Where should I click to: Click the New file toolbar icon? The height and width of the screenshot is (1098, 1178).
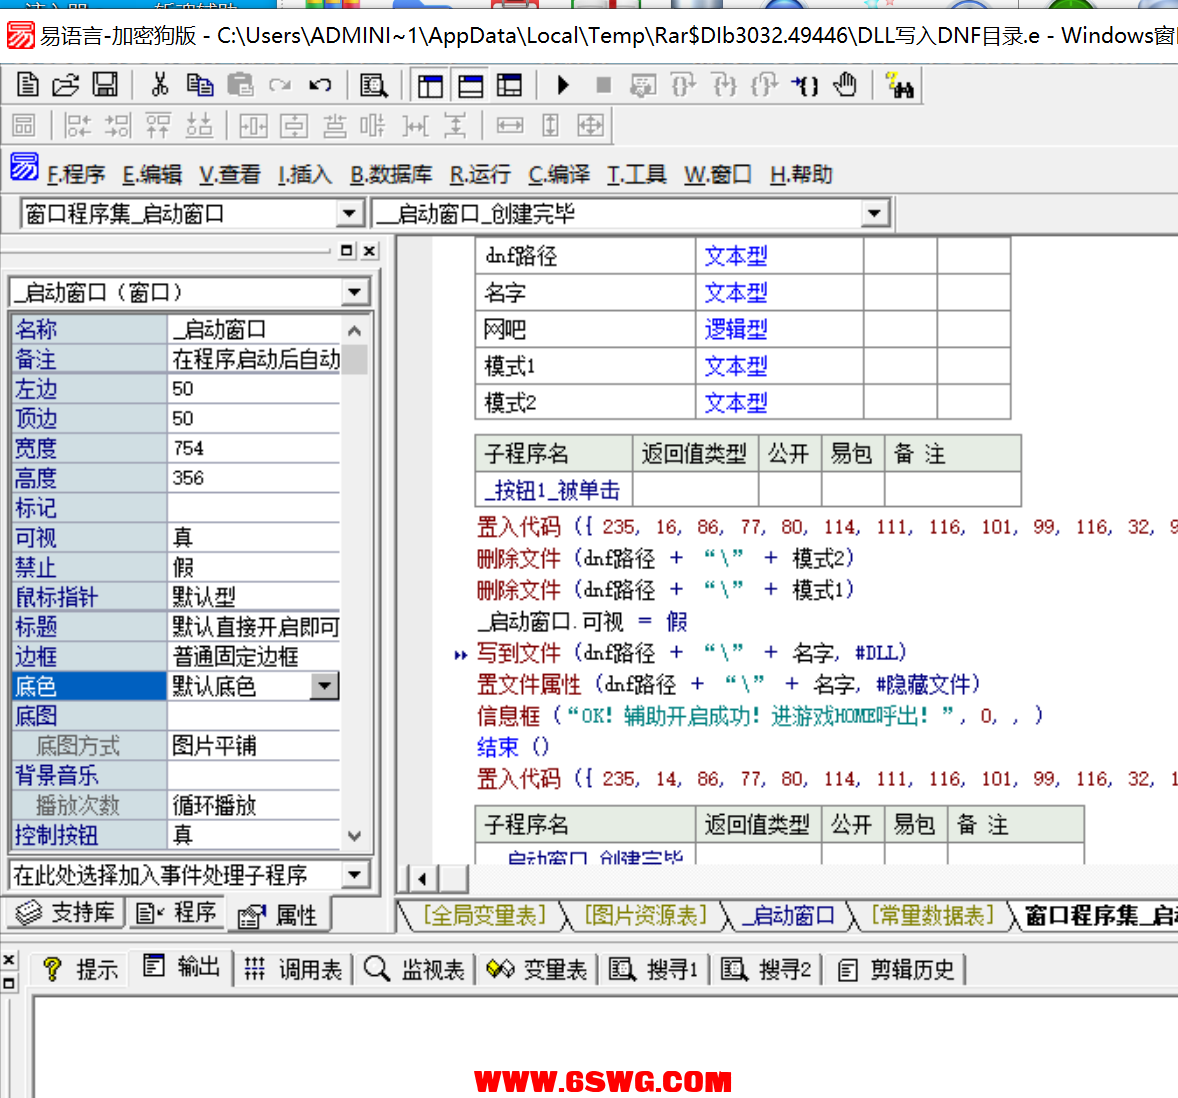coord(27,85)
